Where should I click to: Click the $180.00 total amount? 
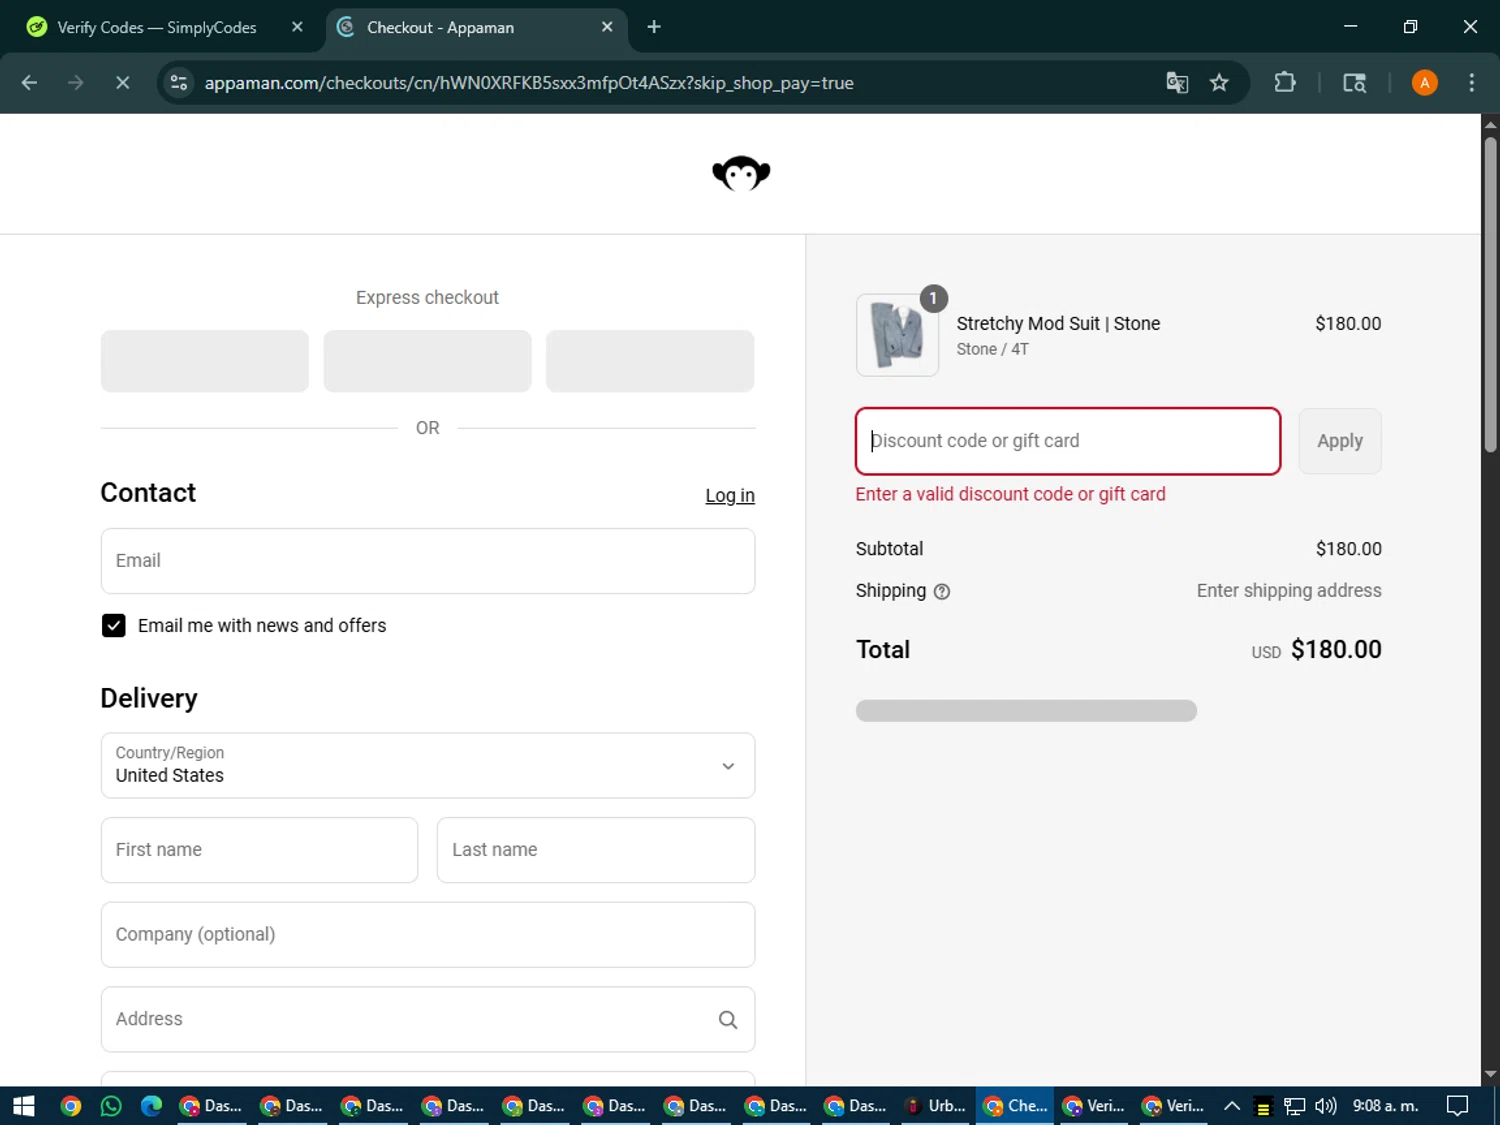coord(1336,650)
